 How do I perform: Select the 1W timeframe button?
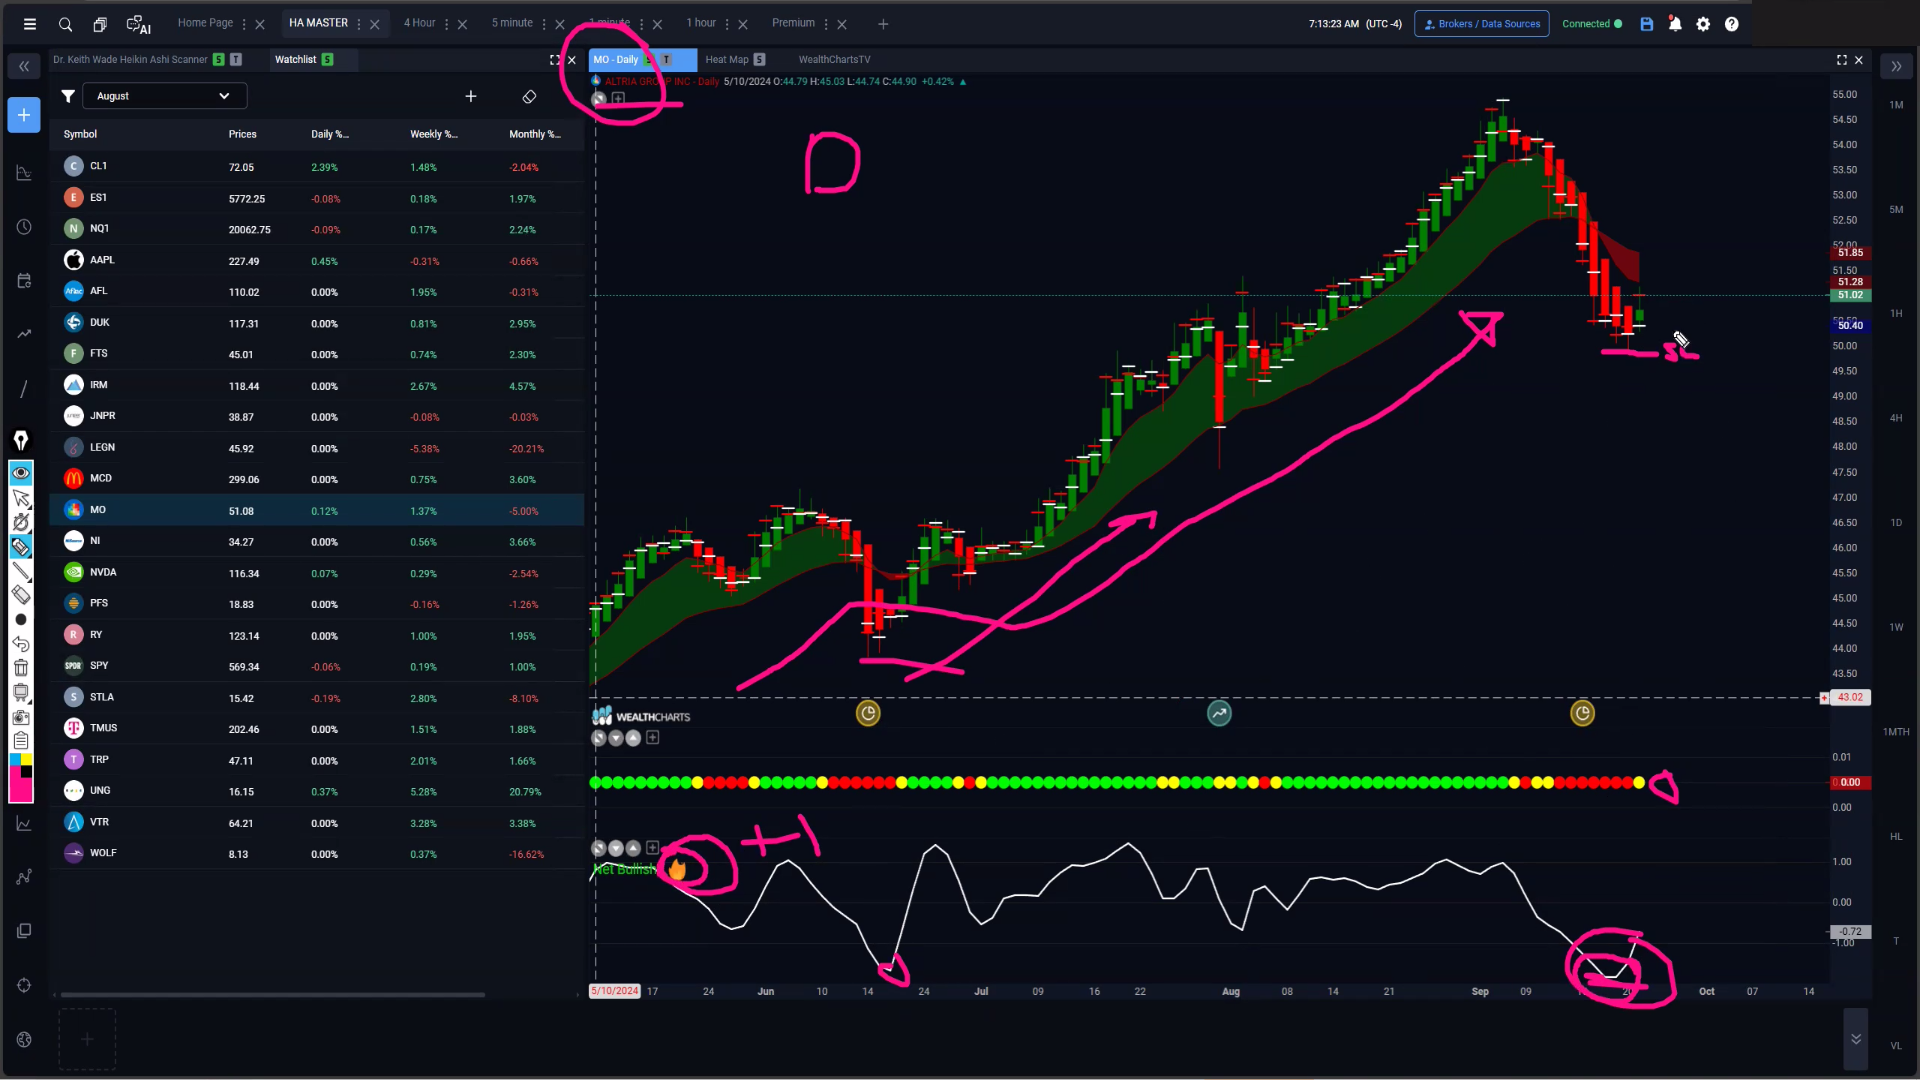1896,628
